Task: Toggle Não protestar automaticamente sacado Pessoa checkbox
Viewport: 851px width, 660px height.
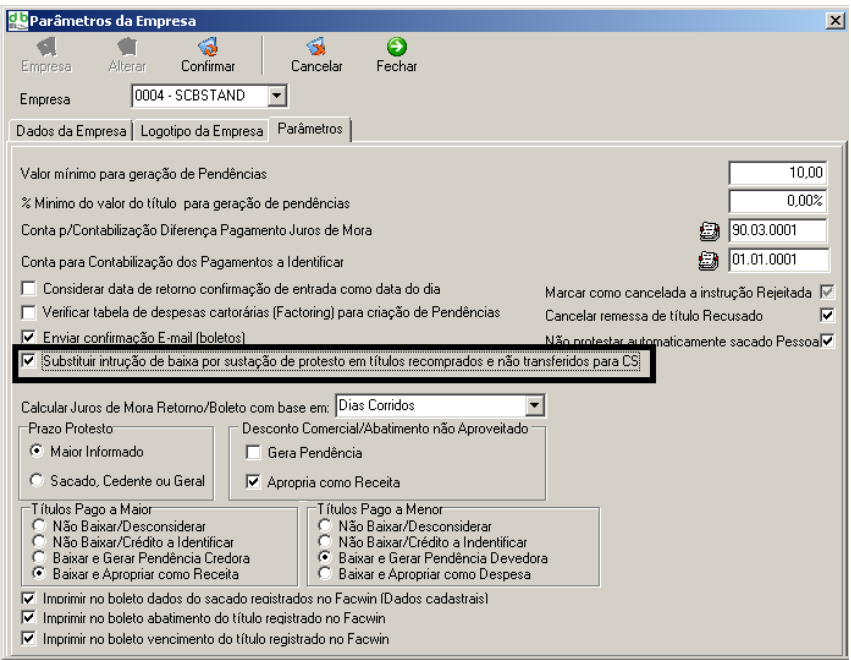Action: point(827,341)
